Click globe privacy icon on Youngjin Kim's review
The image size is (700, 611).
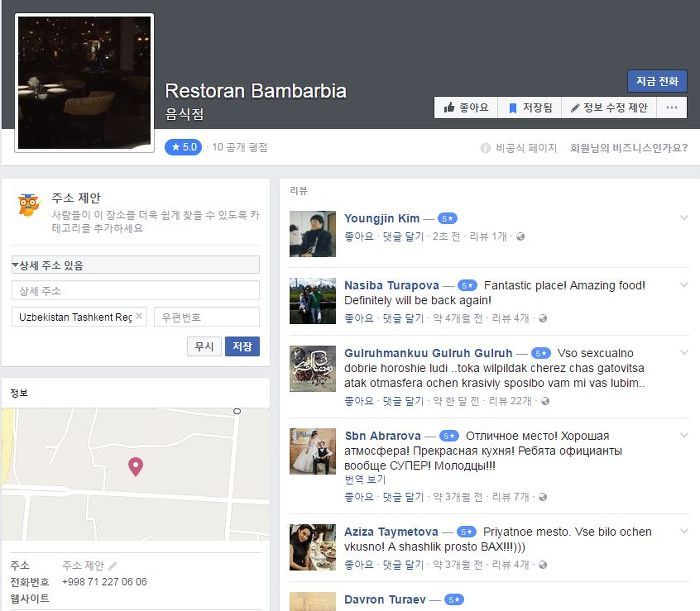pyautogui.click(x=520, y=237)
